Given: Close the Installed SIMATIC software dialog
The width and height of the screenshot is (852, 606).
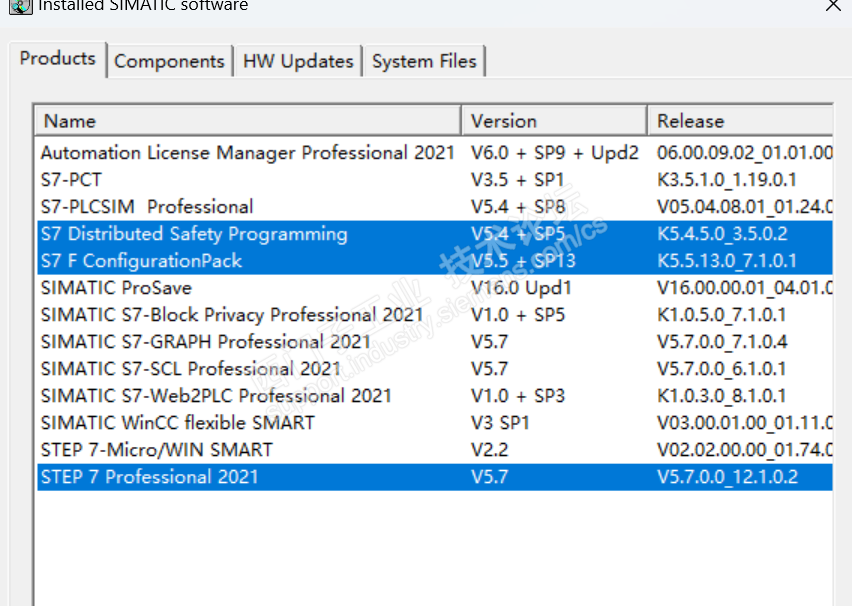Looking at the screenshot, I should point(832,6).
